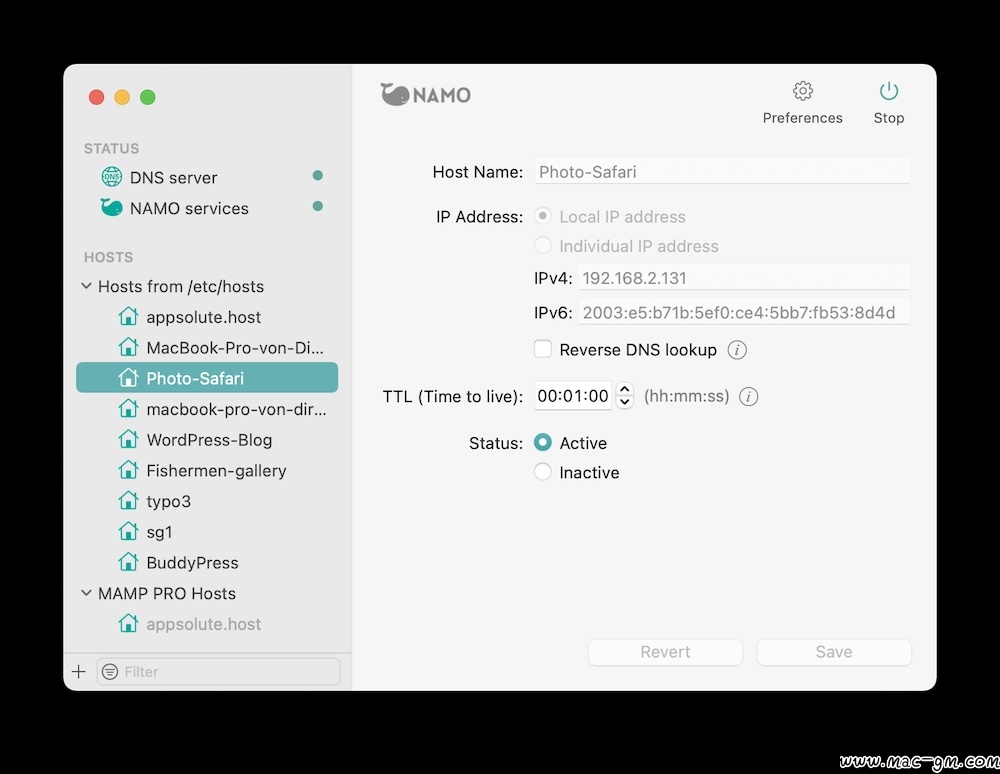Click the TTL time field
This screenshot has height=774, width=1000.
[x=573, y=396]
